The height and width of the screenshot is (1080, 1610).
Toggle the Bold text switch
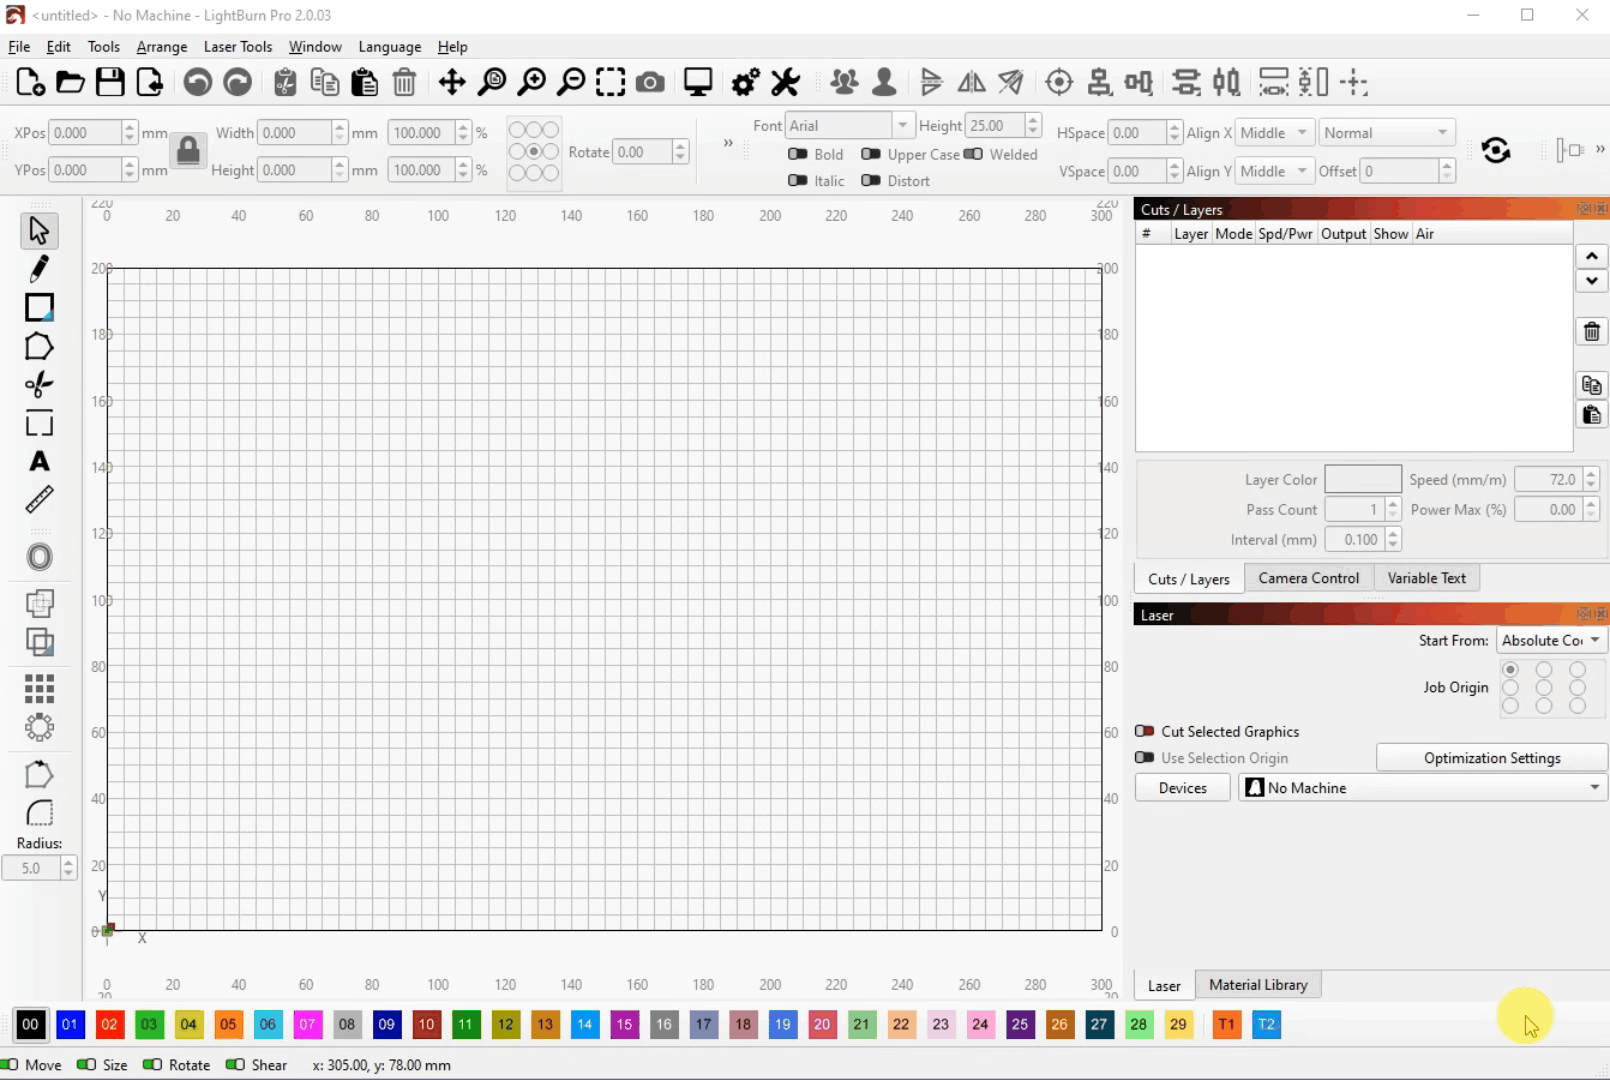[x=798, y=154]
